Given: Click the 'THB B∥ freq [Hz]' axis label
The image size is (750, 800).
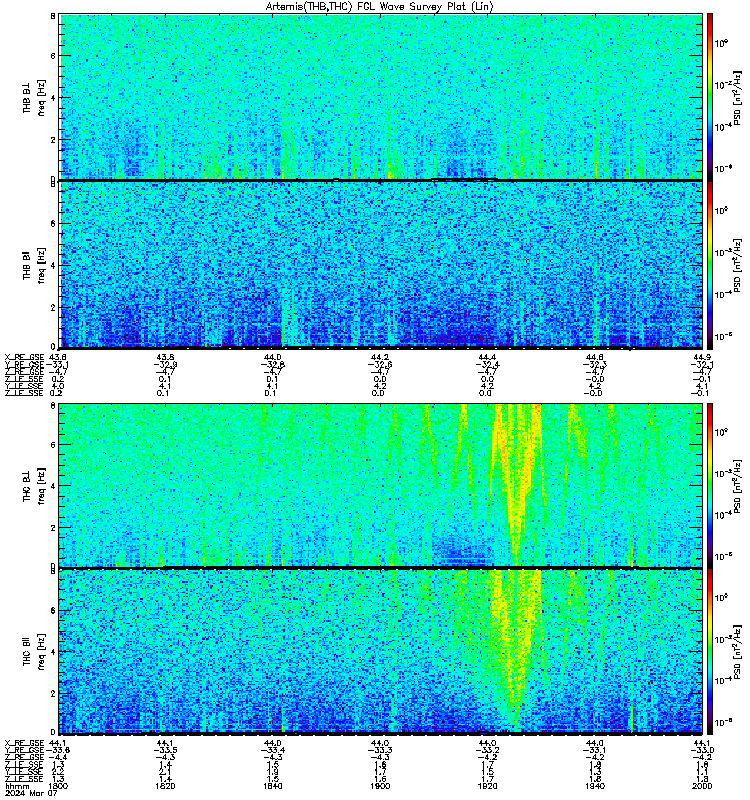Looking at the screenshot, I should [x=34, y=265].
